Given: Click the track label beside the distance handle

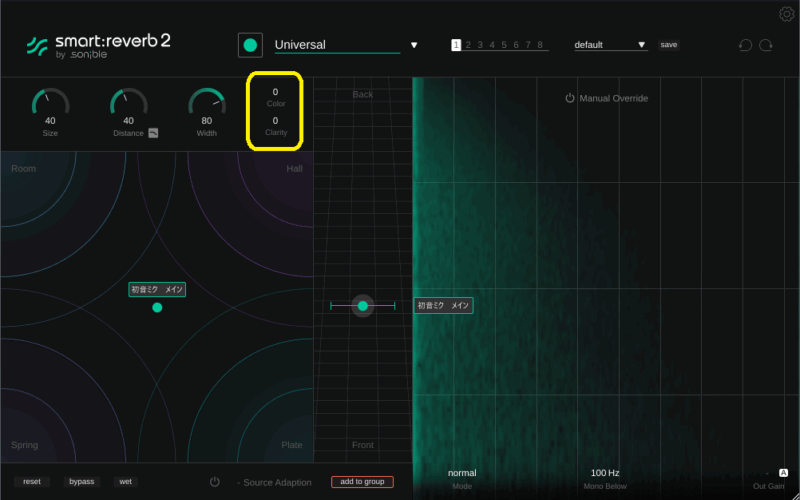Looking at the screenshot, I should 443,306.
